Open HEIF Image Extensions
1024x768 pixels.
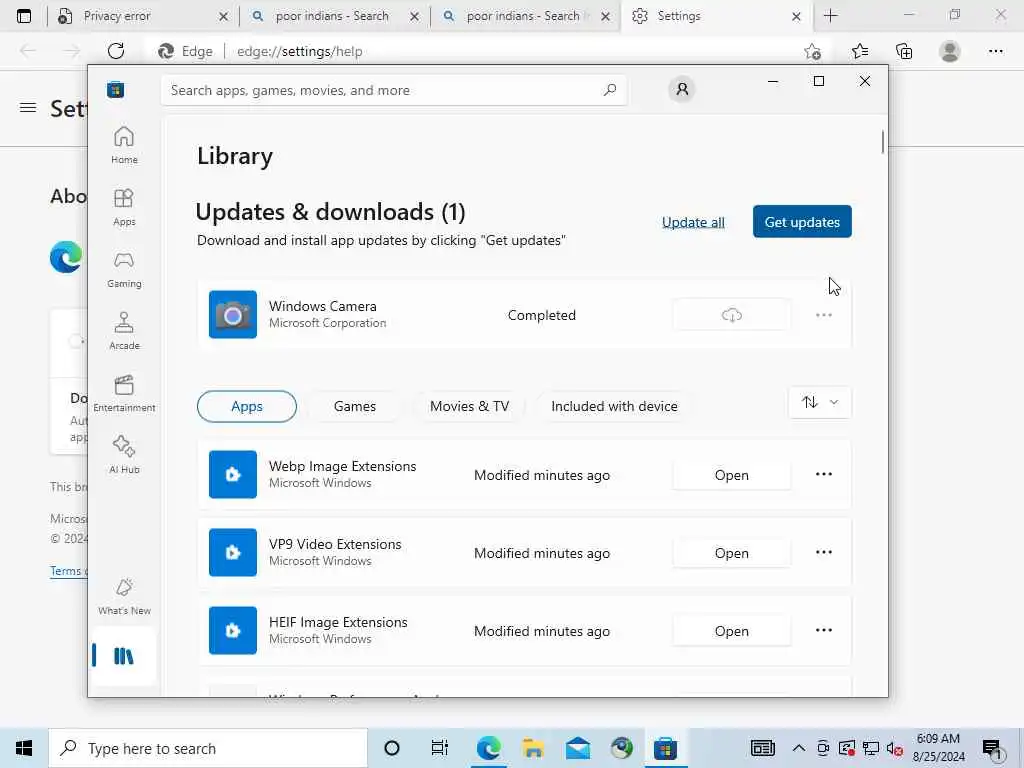click(731, 631)
